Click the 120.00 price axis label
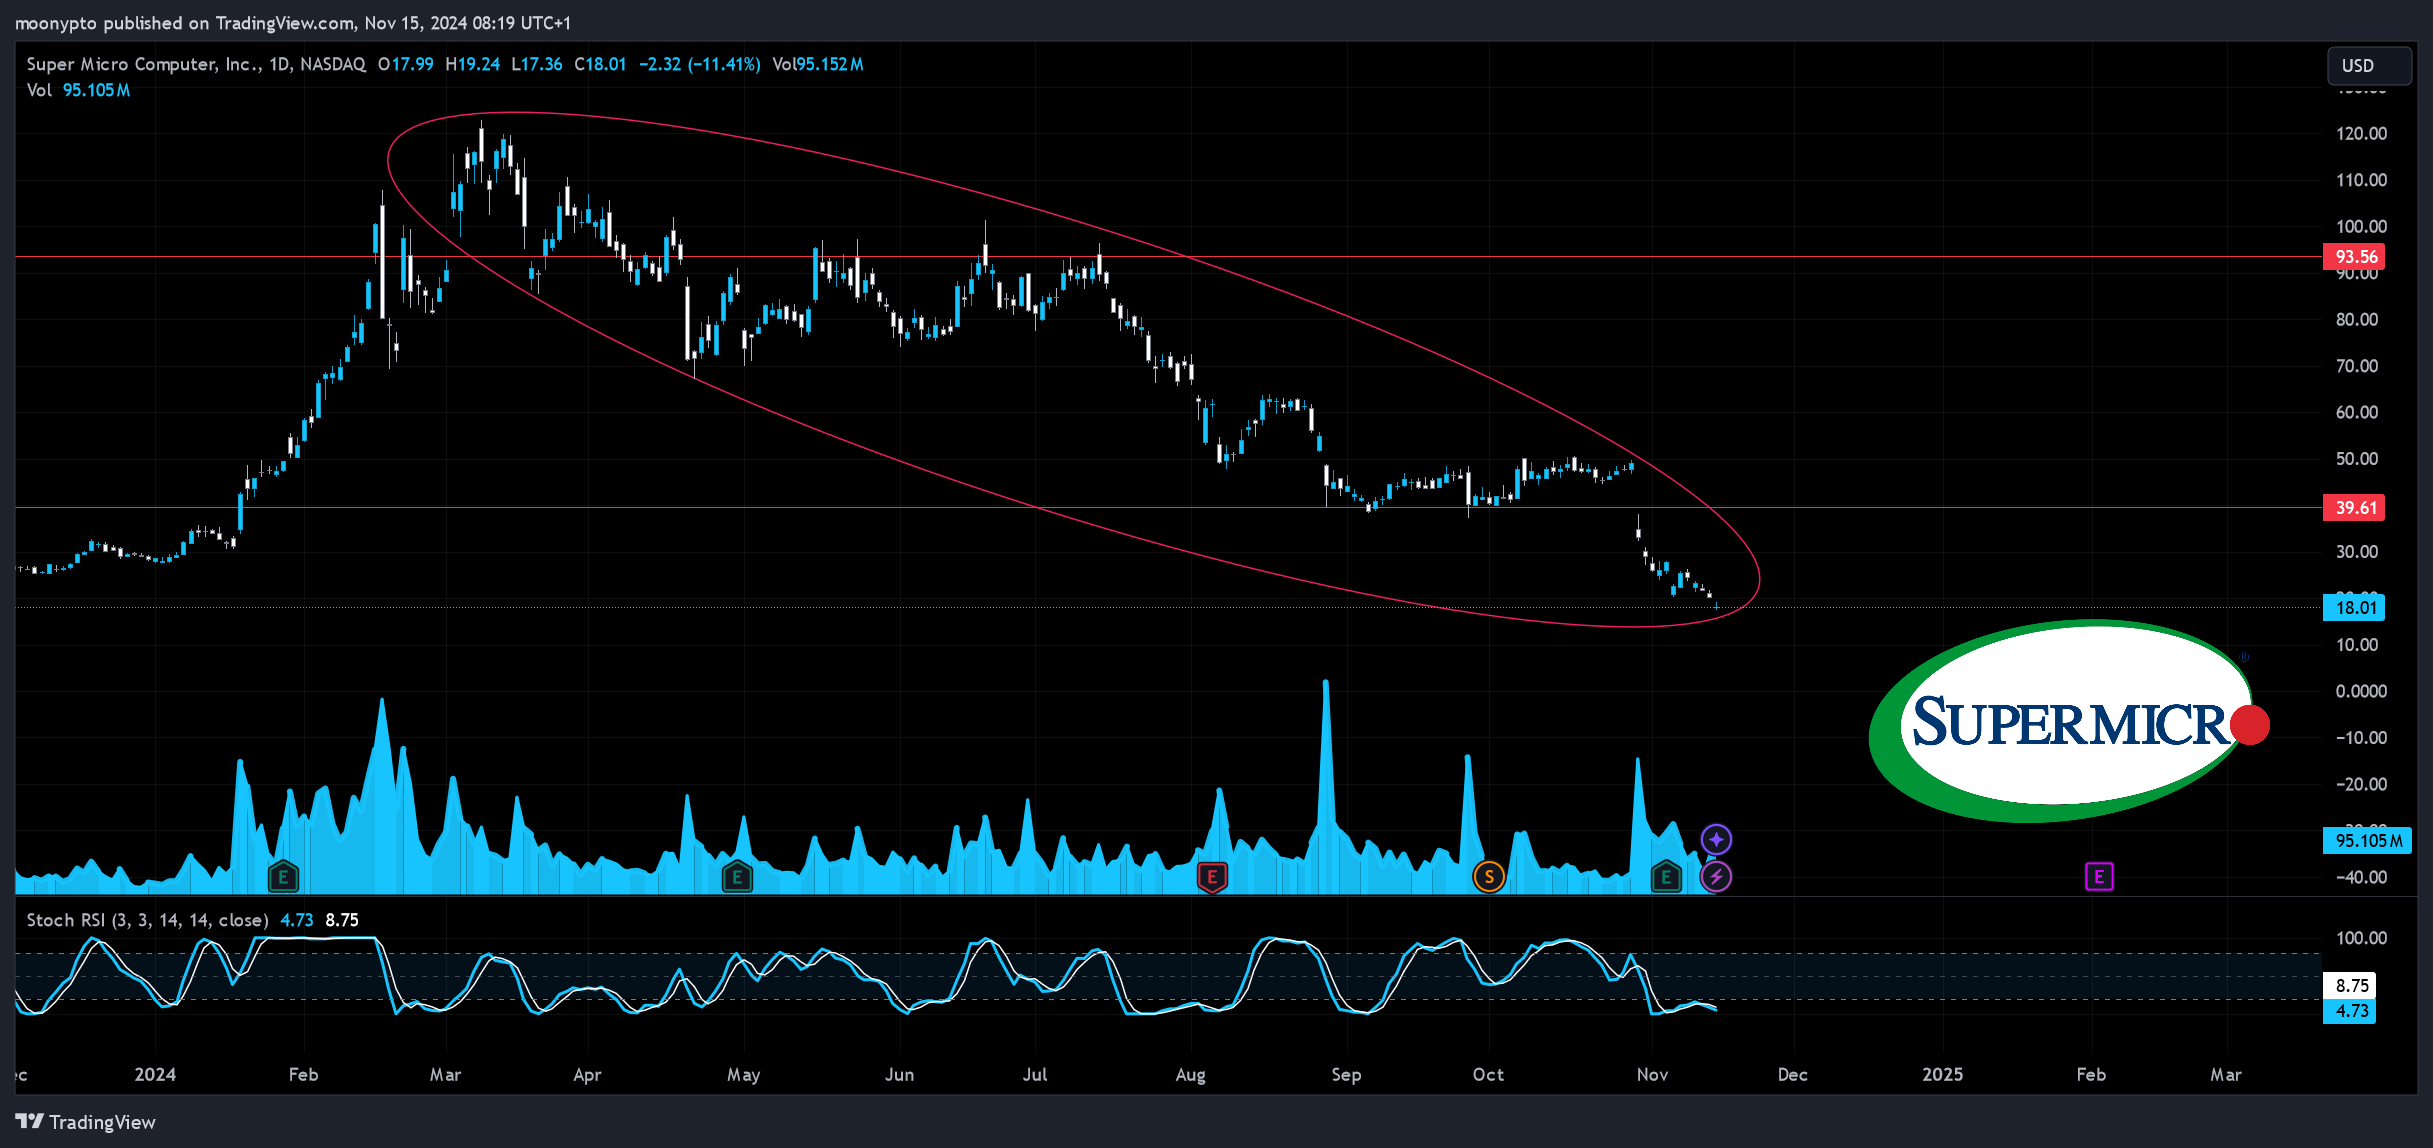Screen dimensions: 2433x1148 click(2361, 134)
